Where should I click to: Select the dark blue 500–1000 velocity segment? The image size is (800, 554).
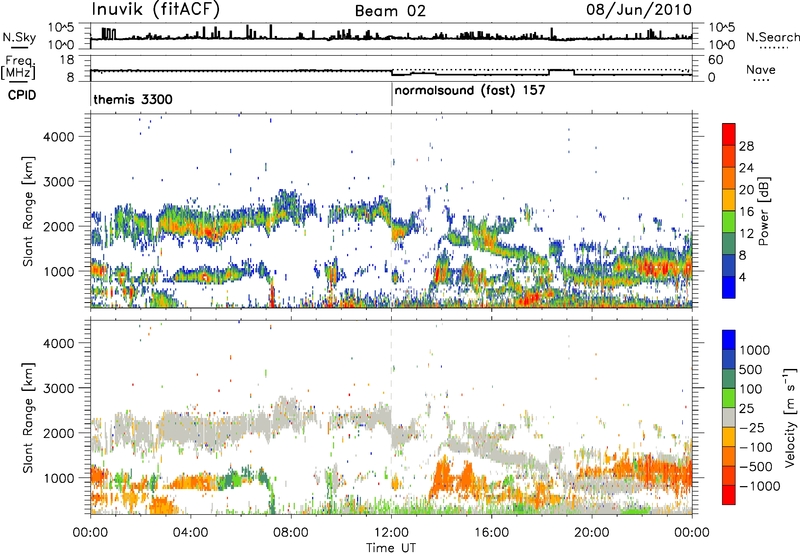[x=729, y=360]
